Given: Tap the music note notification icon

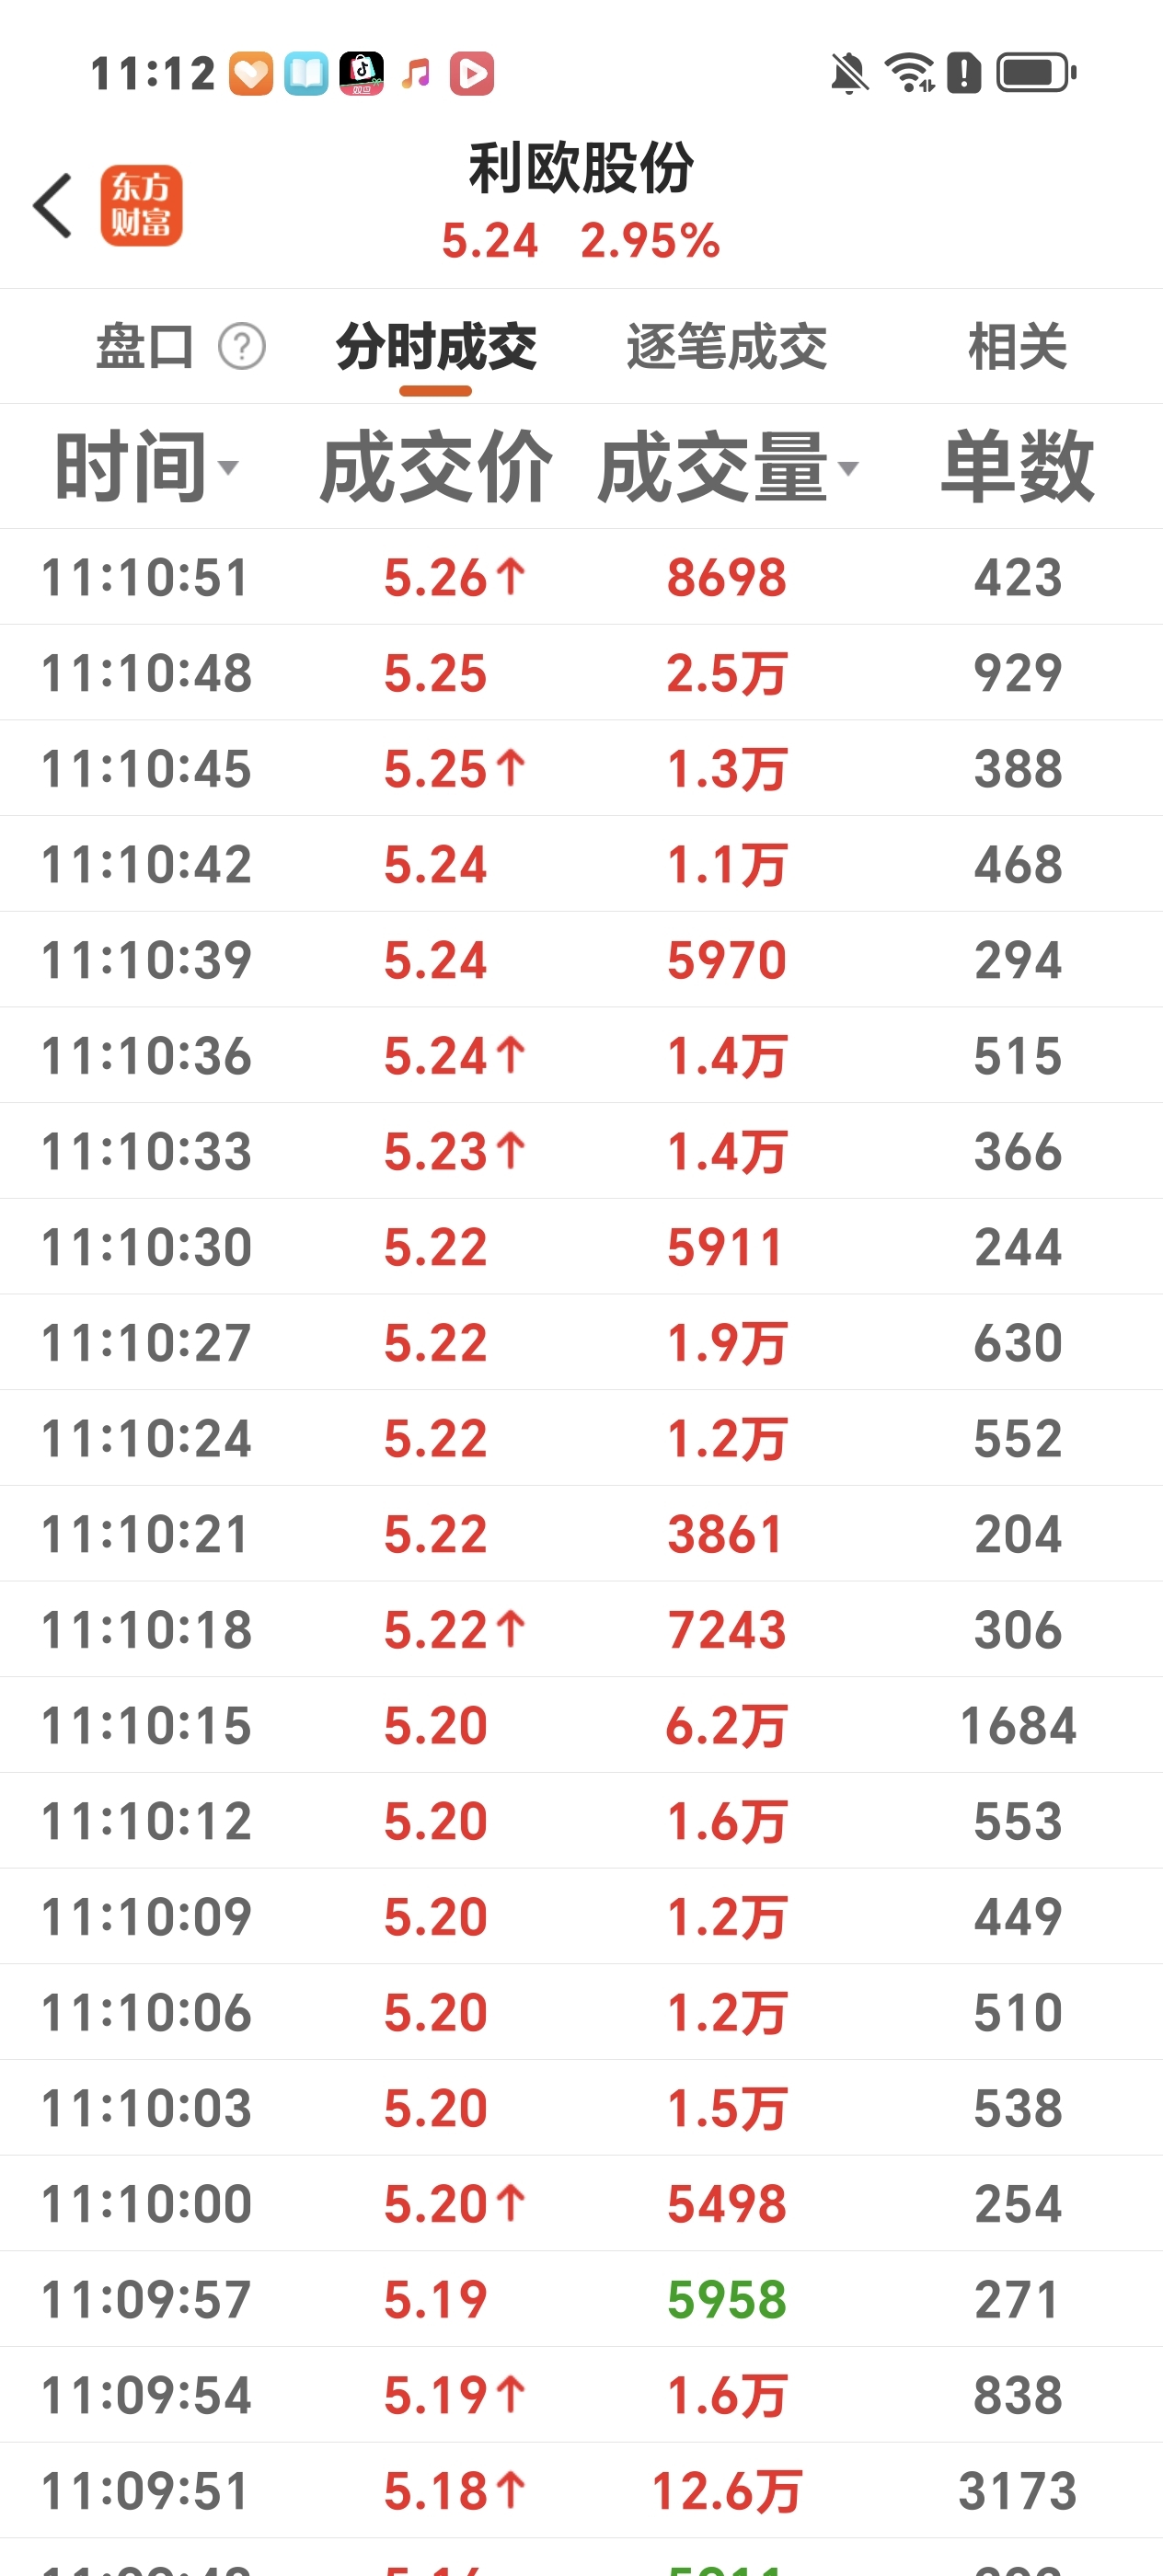Looking at the screenshot, I should (416, 73).
